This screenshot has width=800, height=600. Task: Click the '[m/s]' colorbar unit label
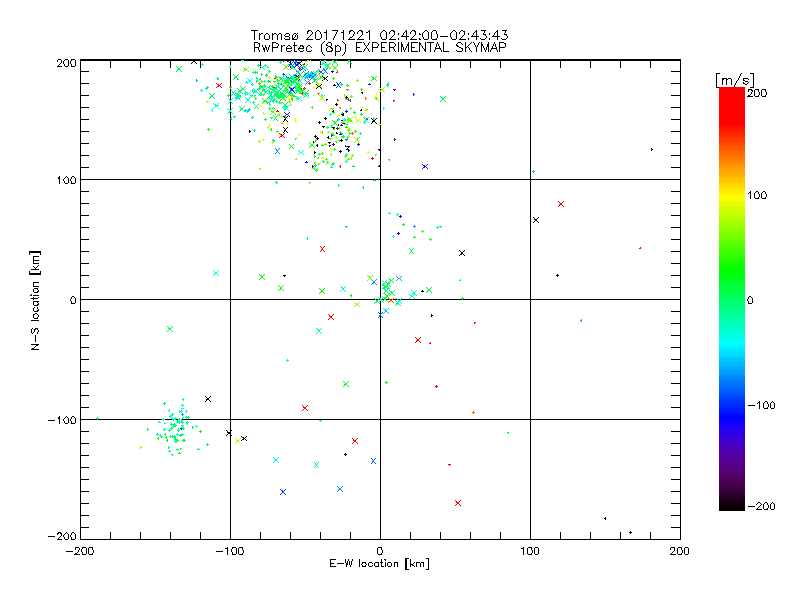coord(735,80)
